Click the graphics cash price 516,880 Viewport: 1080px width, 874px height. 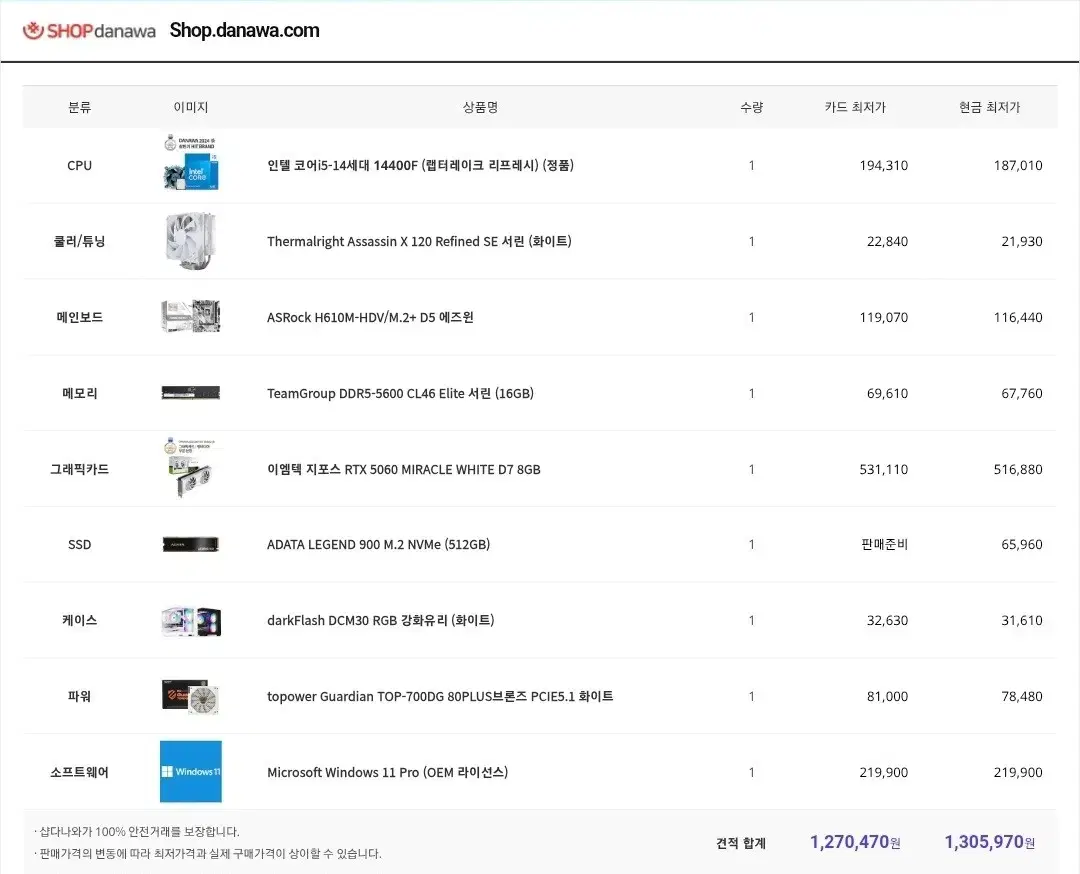click(1018, 469)
